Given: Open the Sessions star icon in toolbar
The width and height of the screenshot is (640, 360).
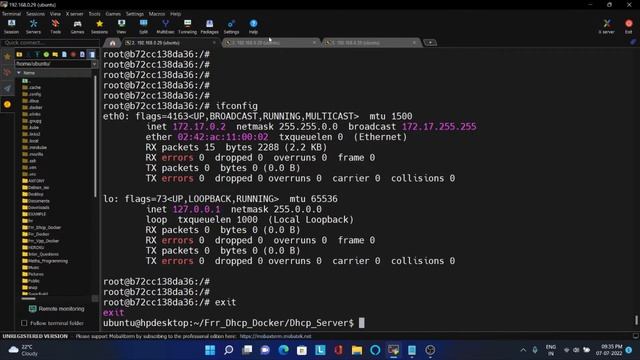Looking at the screenshot, I should [x=99, y=27].
